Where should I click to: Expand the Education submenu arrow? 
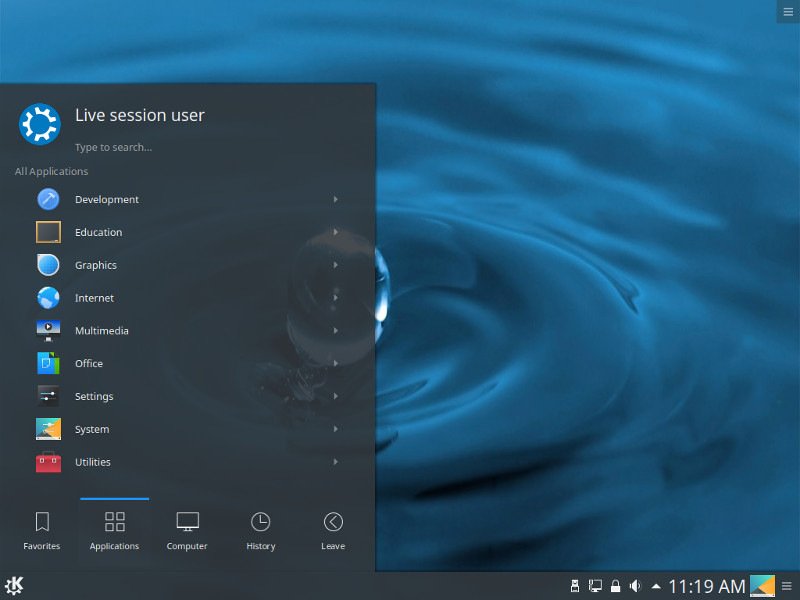[335, 232]
